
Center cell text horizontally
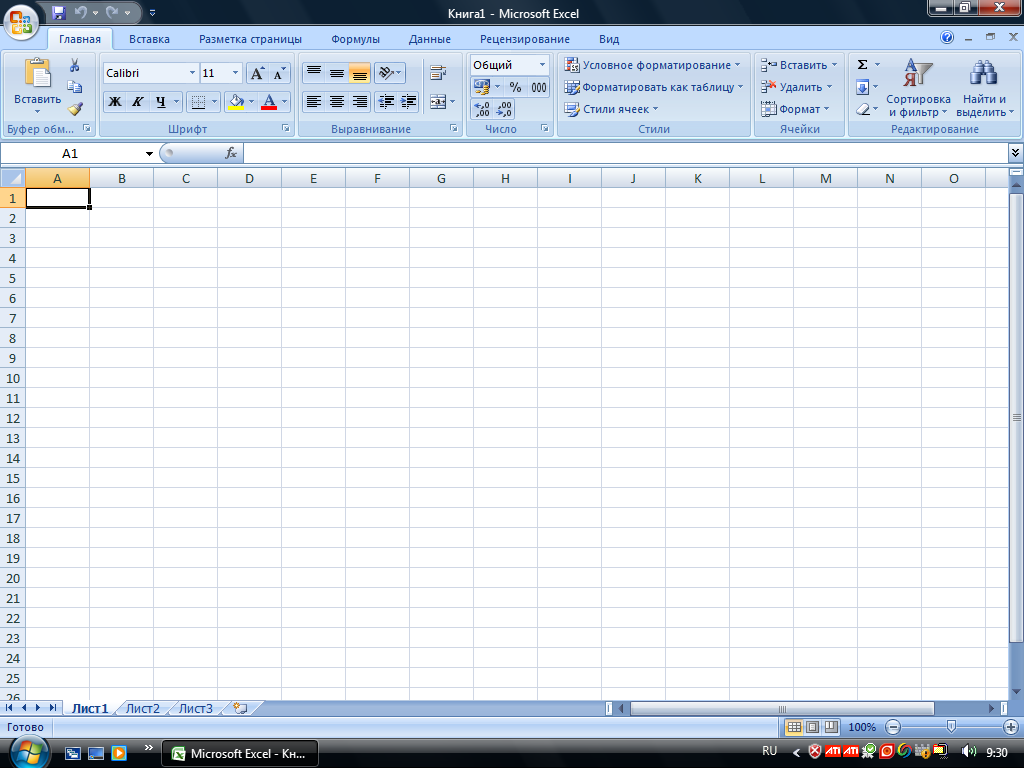pos(336,101)
